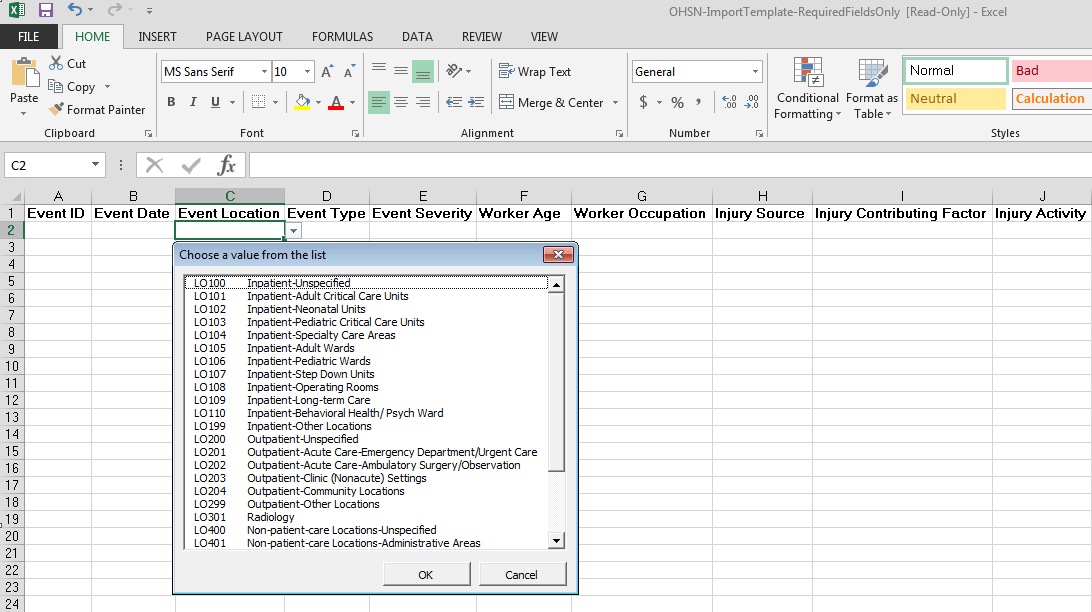Click the Save icon in quick access toolbar
The image size is (1092, 612).
tap(46, 10)
